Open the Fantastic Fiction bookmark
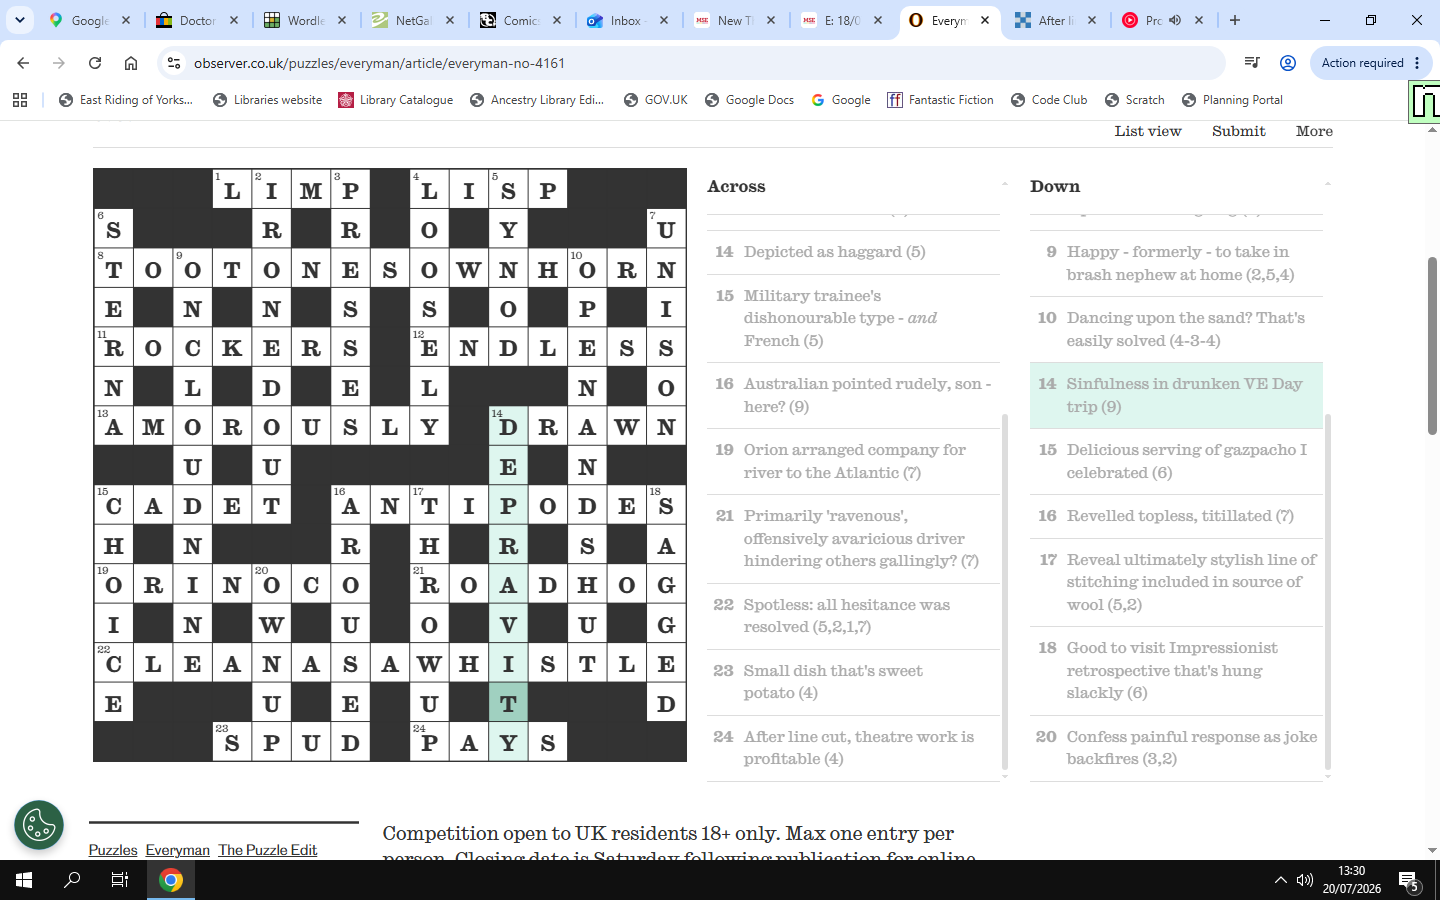The height and width of the screenshot is (900, 1440). click(941, 100)
